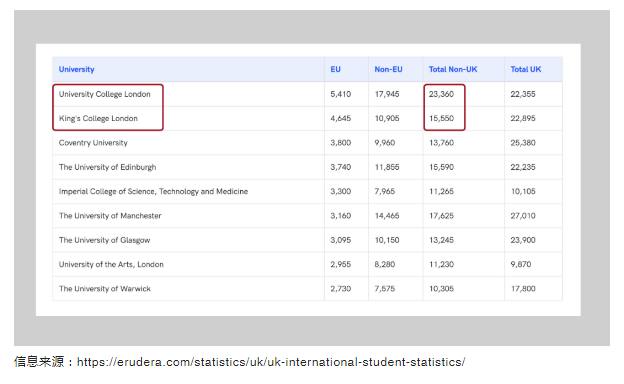Click Total UK value 22,235
The image size is (624, 384).
(523, 167)
